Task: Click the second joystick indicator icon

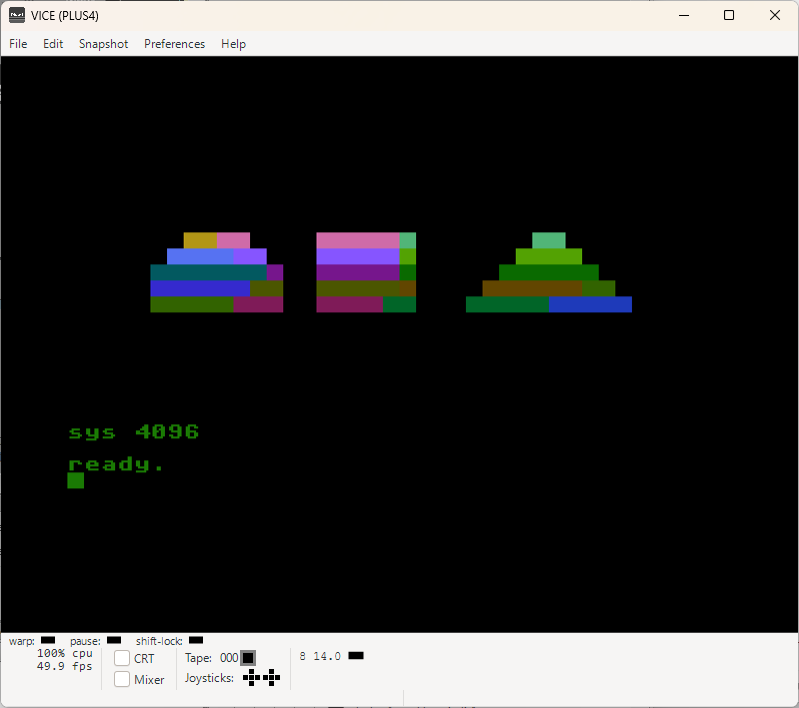Action: coord(272,678)
